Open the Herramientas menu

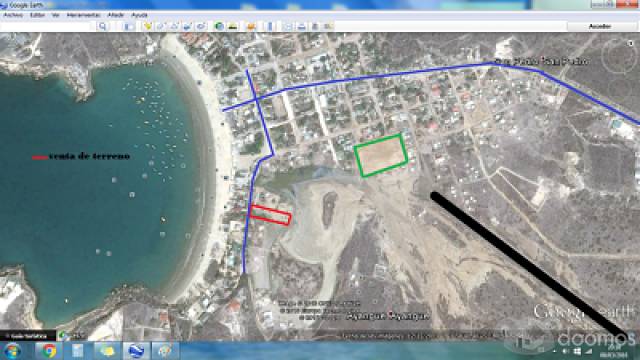83,15
